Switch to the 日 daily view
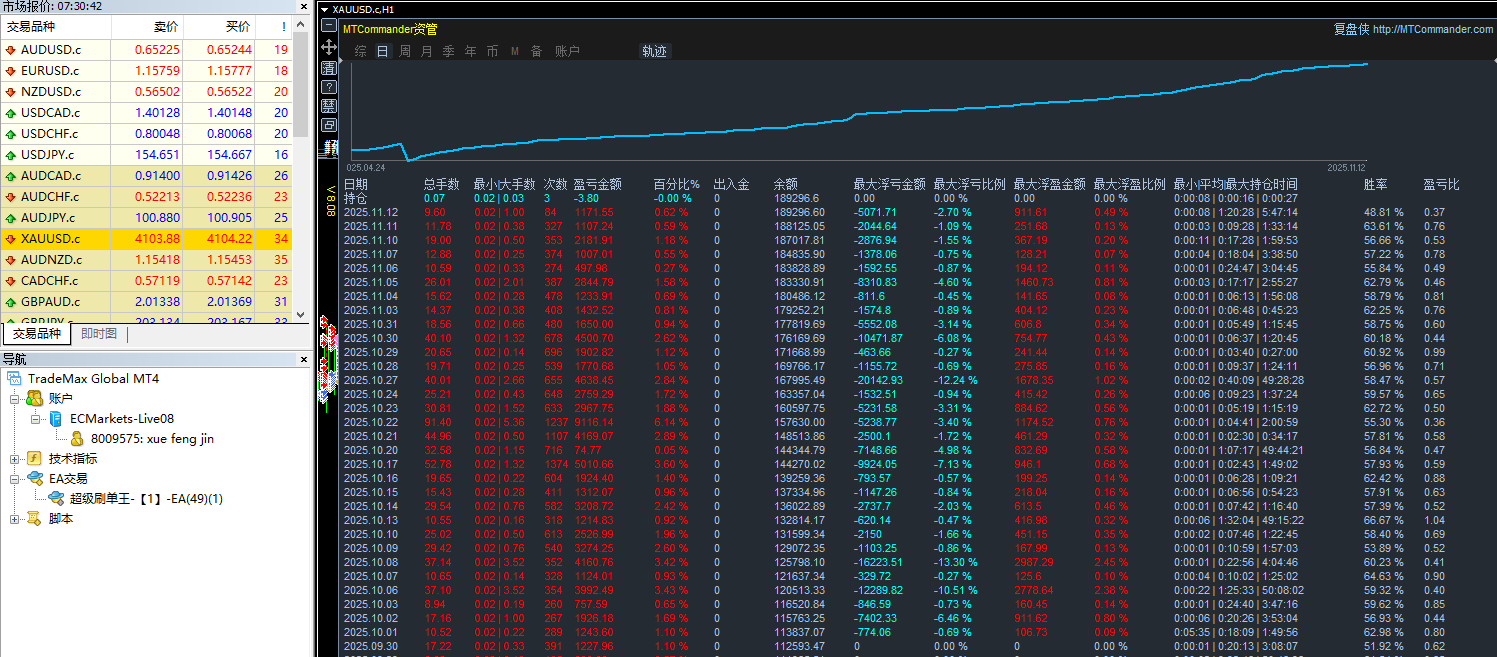Screen dimensions: 1497x657 382,51
